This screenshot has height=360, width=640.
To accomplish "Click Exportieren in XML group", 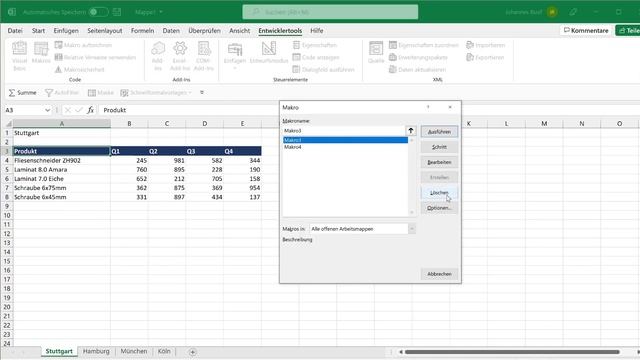I will [x=485, y=57].
